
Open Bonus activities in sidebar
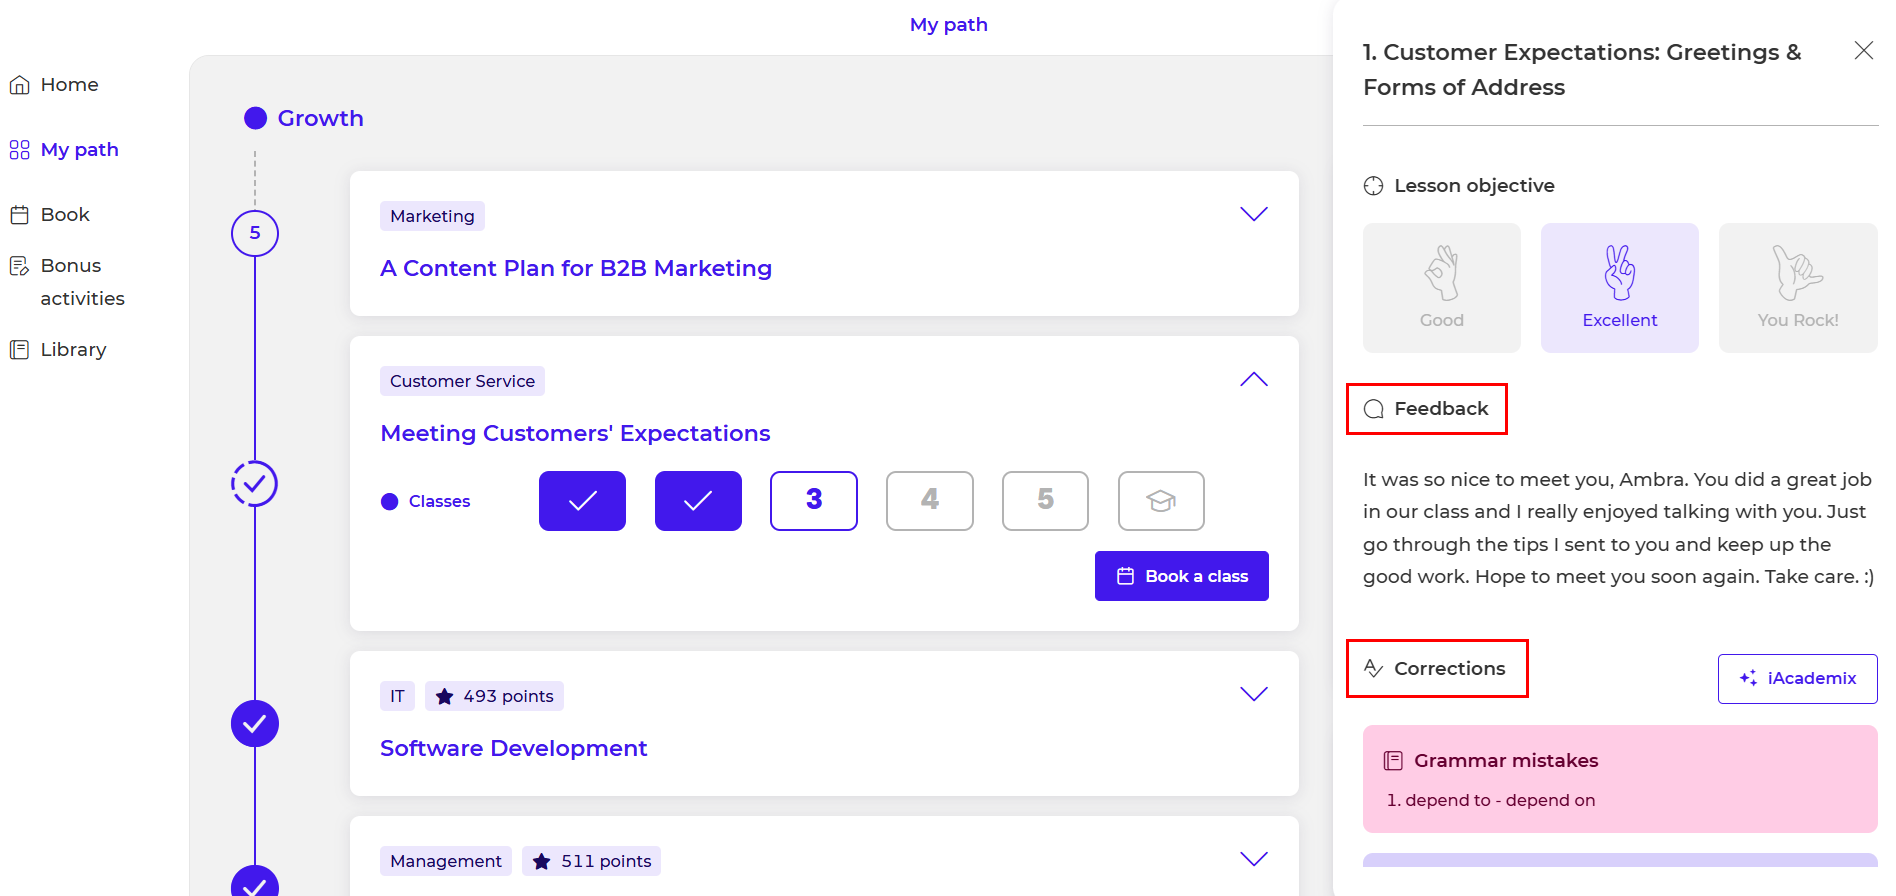[67, 282]
